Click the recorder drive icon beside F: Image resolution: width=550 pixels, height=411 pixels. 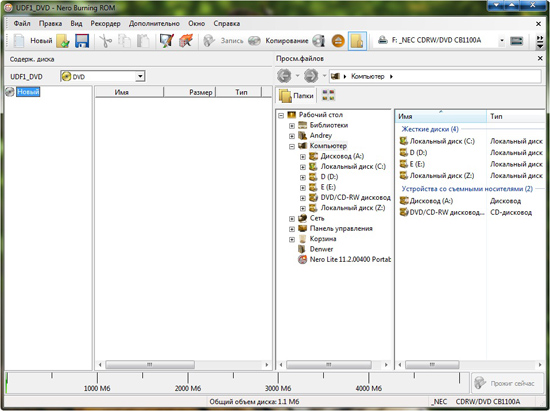[382, 40]
